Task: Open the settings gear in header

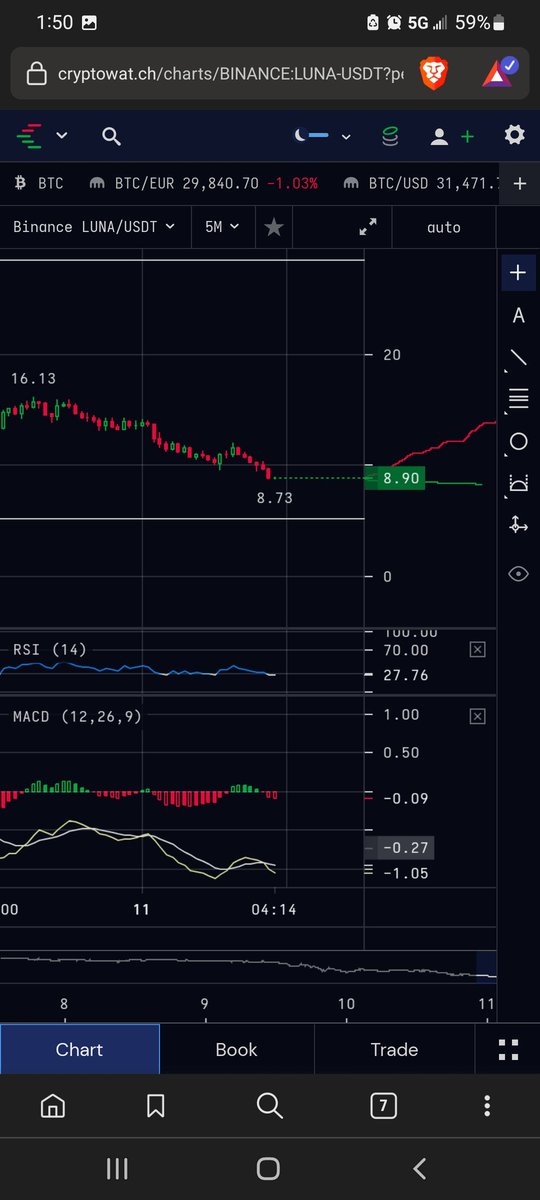Action: [514, 135]
